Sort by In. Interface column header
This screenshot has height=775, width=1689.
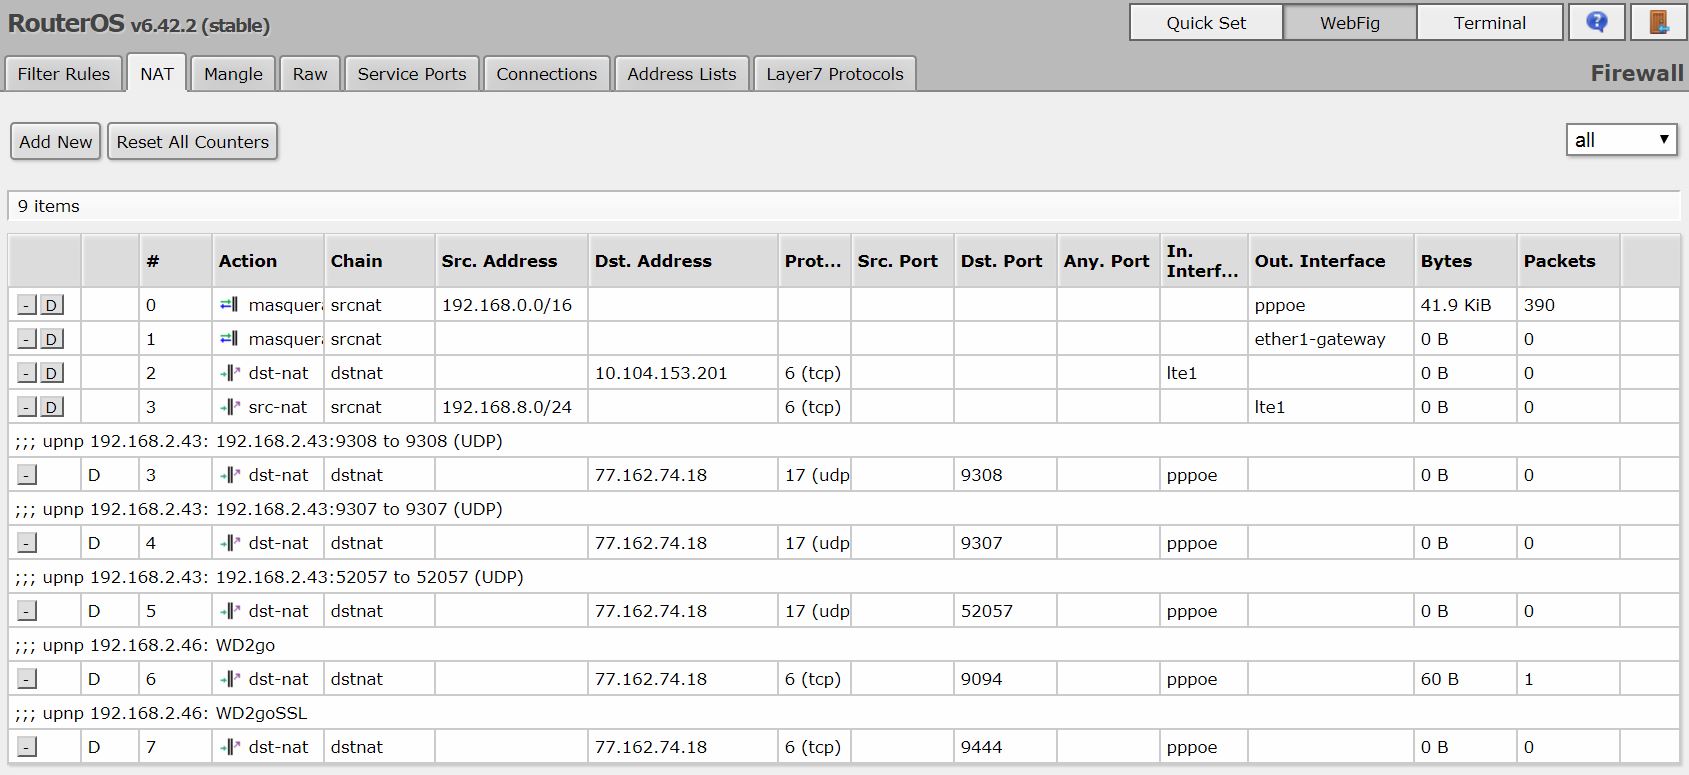(x=1204, y=261)
